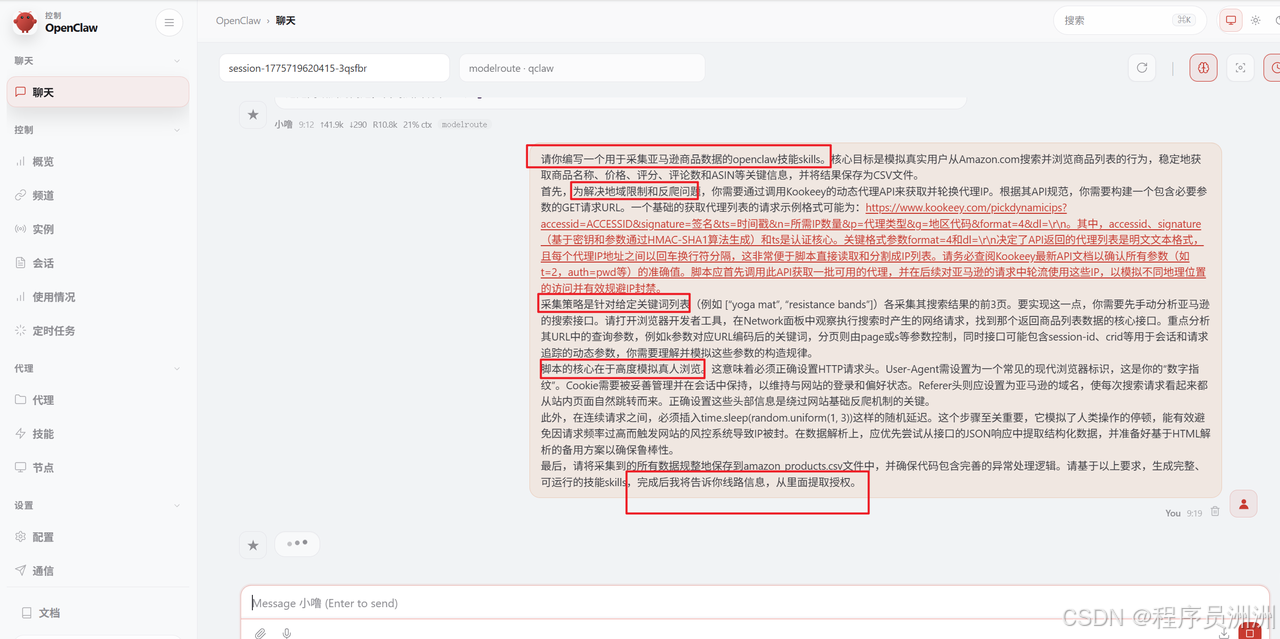Click the 会话 document icon
This screenshot has width=1280, height=639.
point(21,263)
